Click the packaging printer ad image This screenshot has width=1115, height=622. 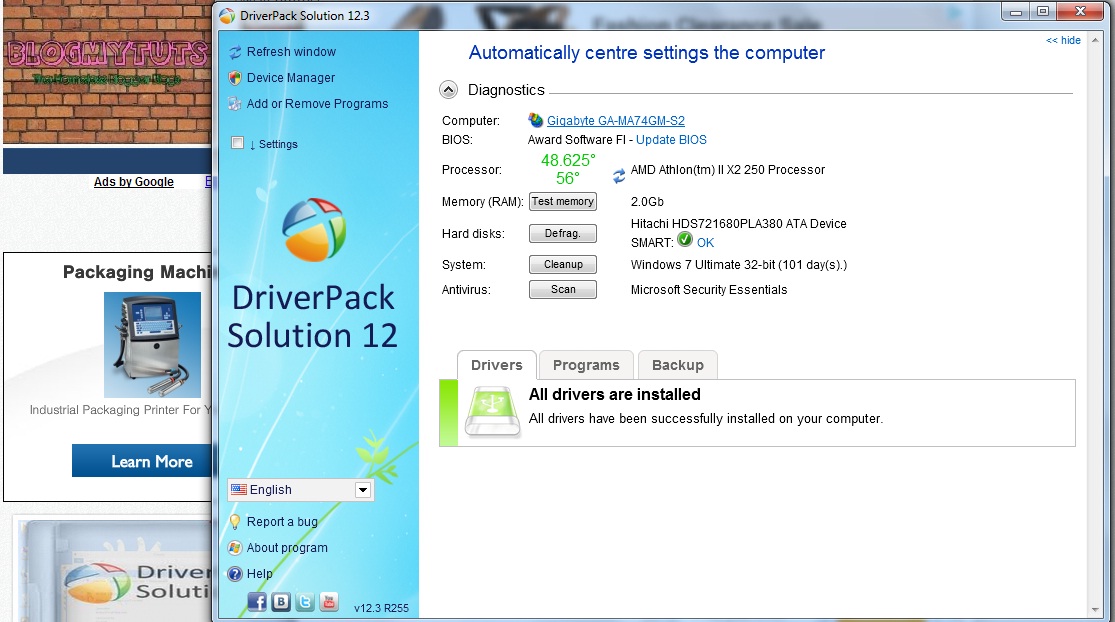click(x=152, y=345)
